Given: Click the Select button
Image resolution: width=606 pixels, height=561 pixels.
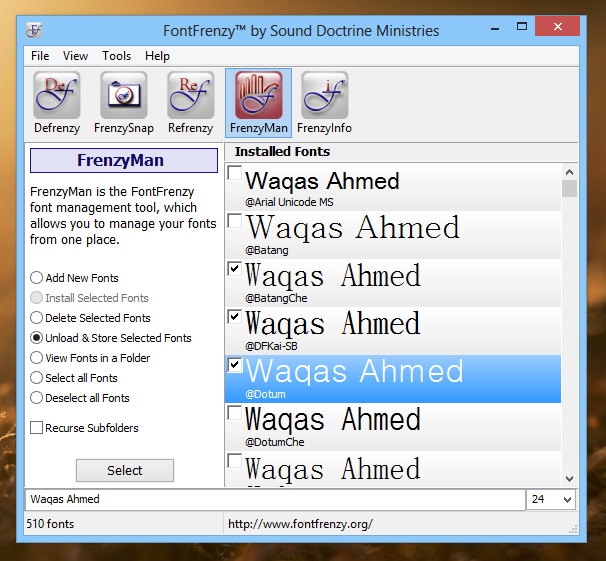Looking at the screenshot, I should 125,471.
